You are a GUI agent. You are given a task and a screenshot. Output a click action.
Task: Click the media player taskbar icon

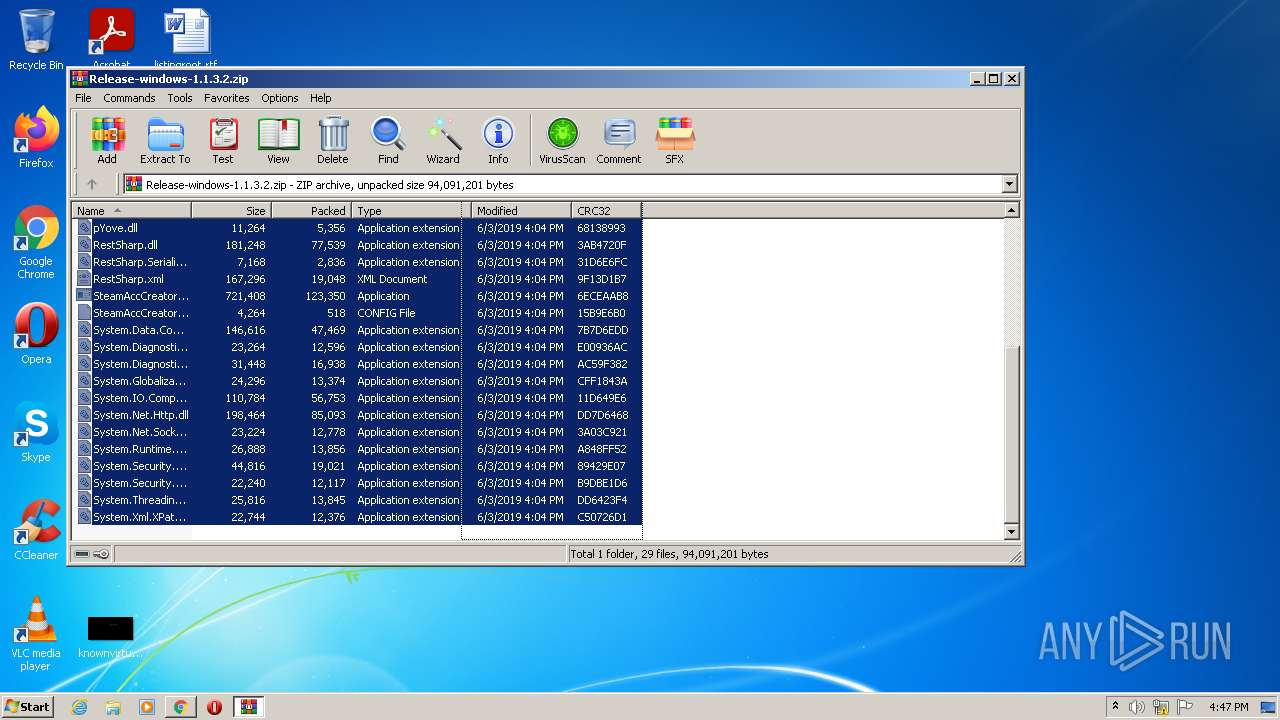pyautogui.click(x=147, y=707)
